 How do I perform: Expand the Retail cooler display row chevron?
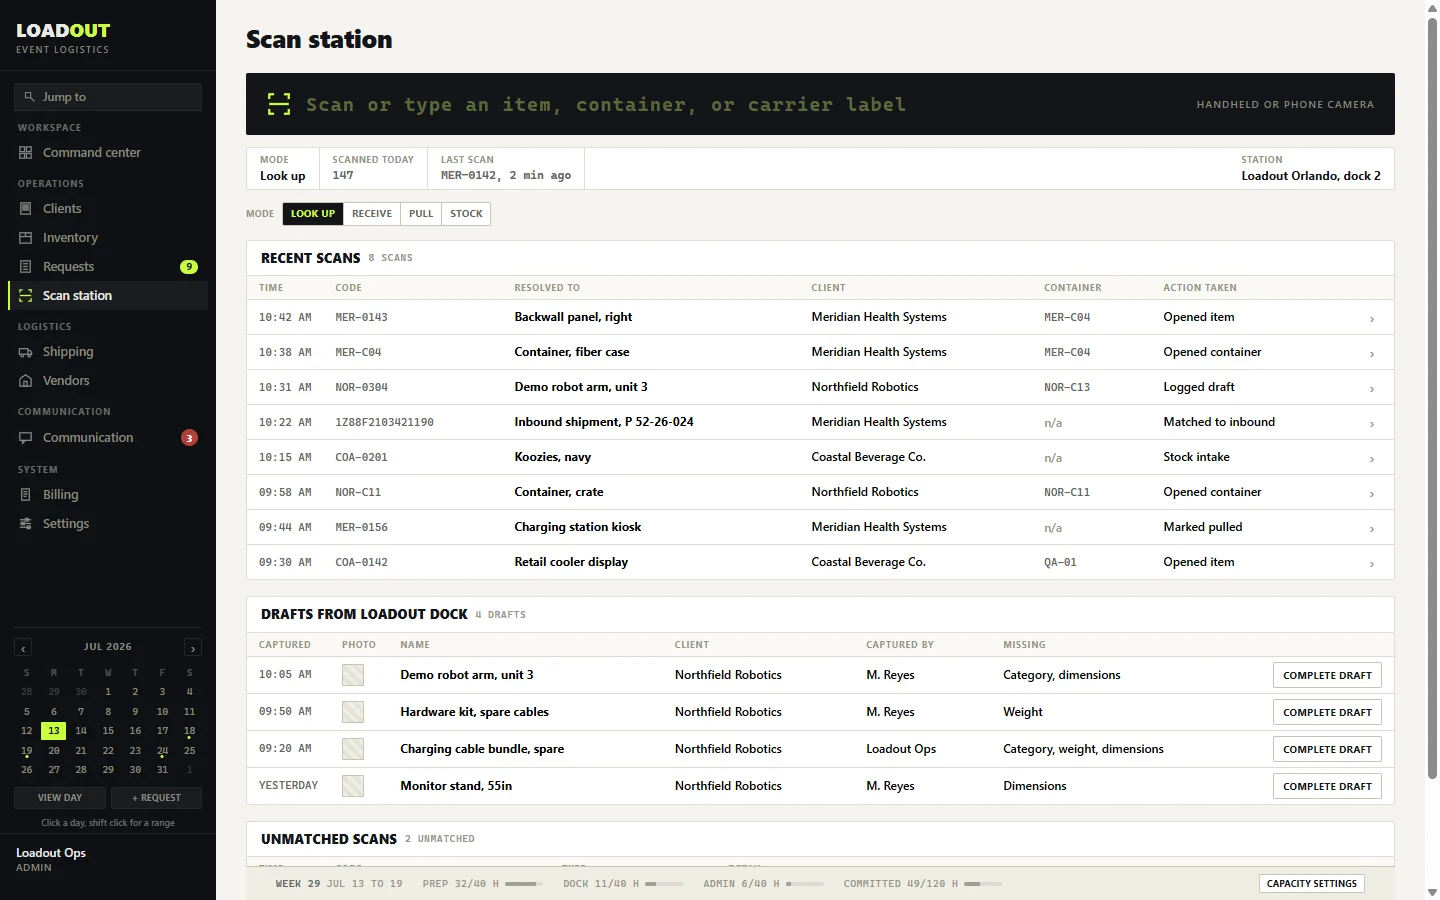pos(1371,564)
